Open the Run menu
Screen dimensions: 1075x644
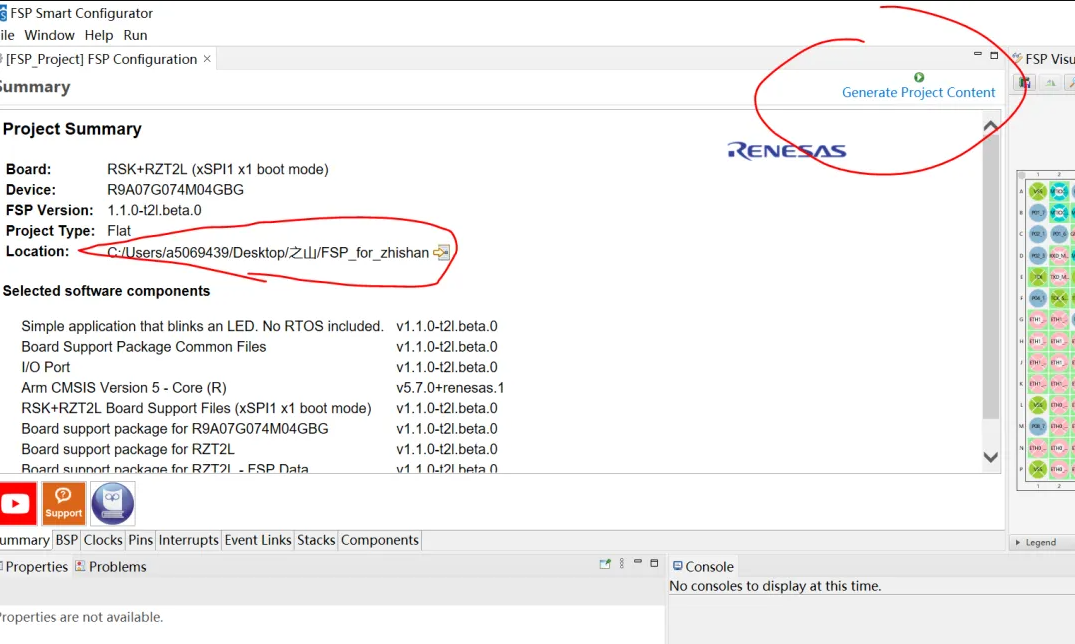pyautogui.click(x=135, y=35)
